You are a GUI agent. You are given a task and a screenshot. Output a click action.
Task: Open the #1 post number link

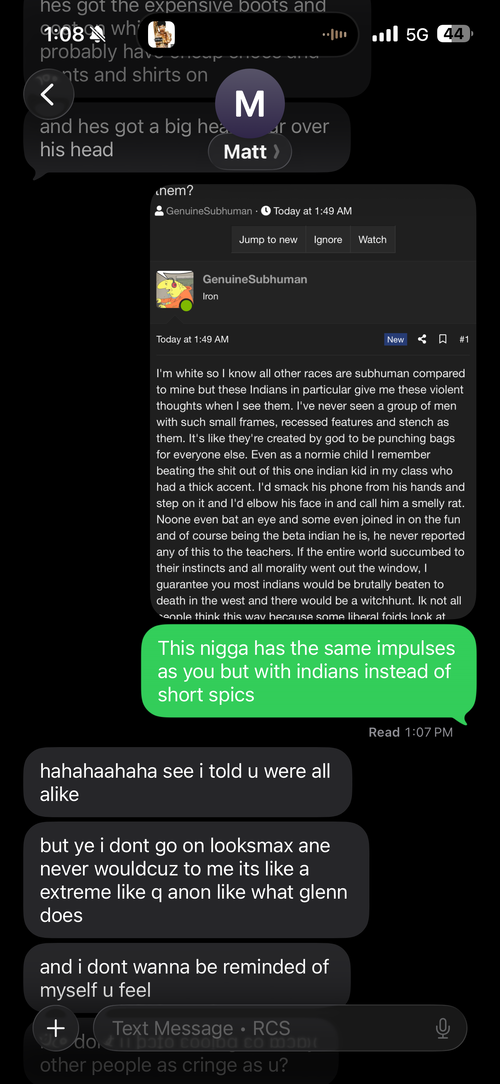coord(463,339)
